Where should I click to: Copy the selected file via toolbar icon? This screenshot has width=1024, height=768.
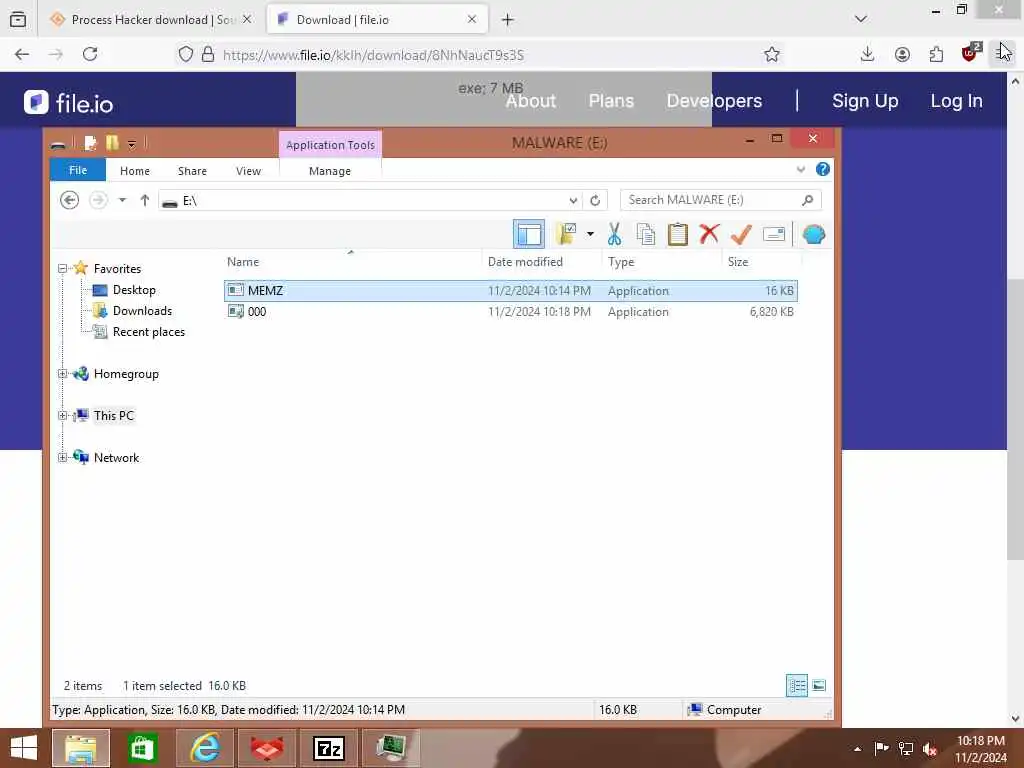[645, 234]
